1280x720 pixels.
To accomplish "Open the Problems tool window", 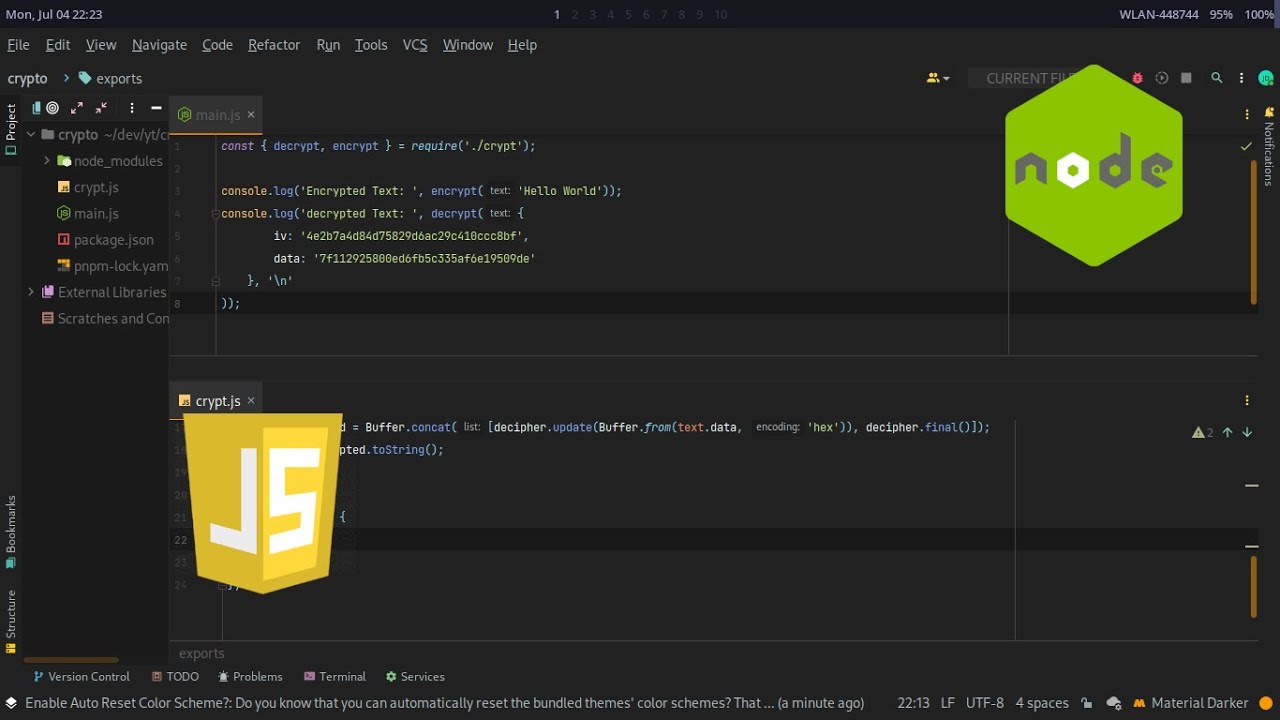I will 250,677.
